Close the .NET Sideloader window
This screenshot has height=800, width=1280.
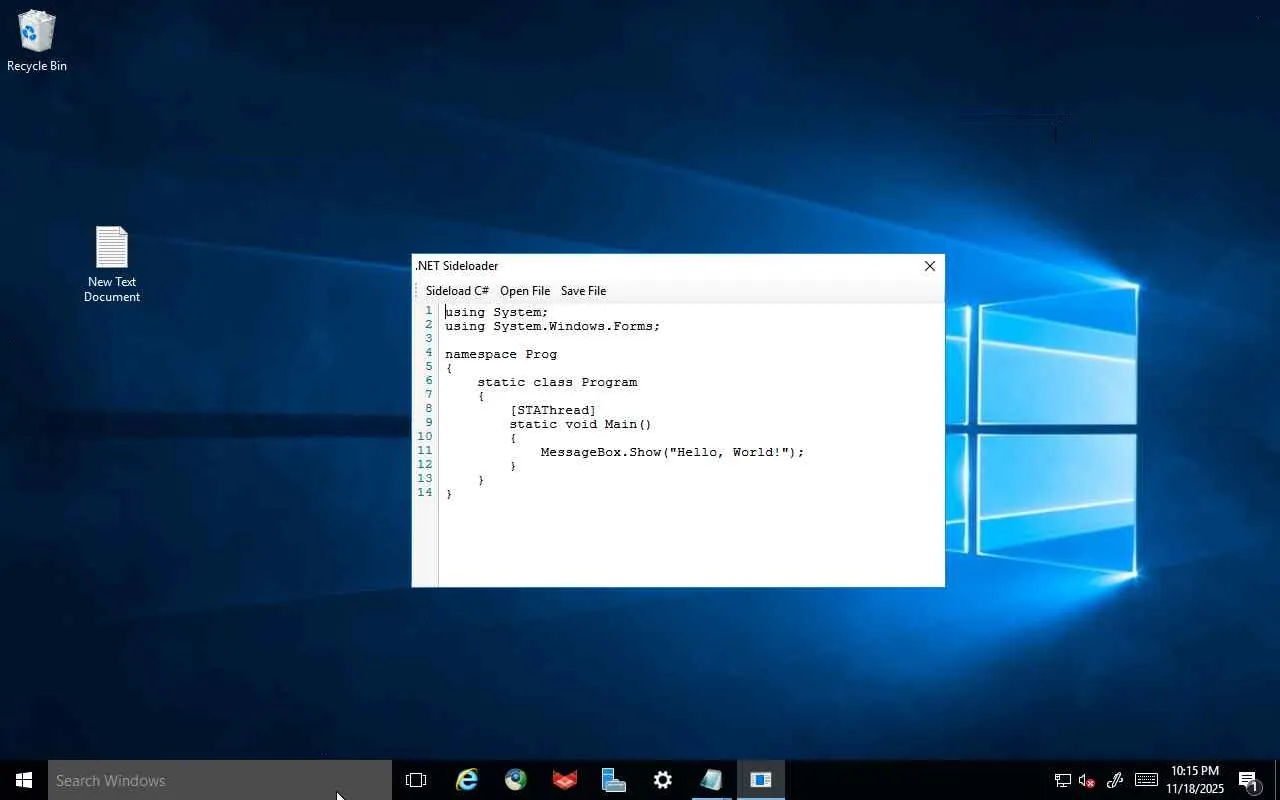tap(930, 266)
